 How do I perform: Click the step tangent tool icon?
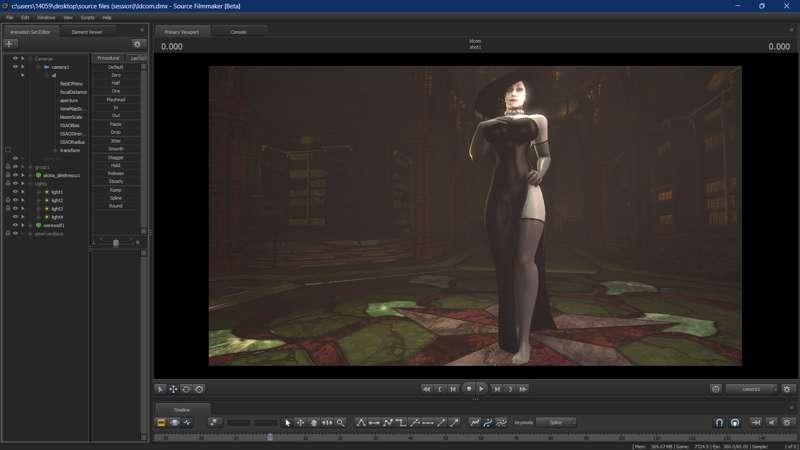click(x=401, y=422)
